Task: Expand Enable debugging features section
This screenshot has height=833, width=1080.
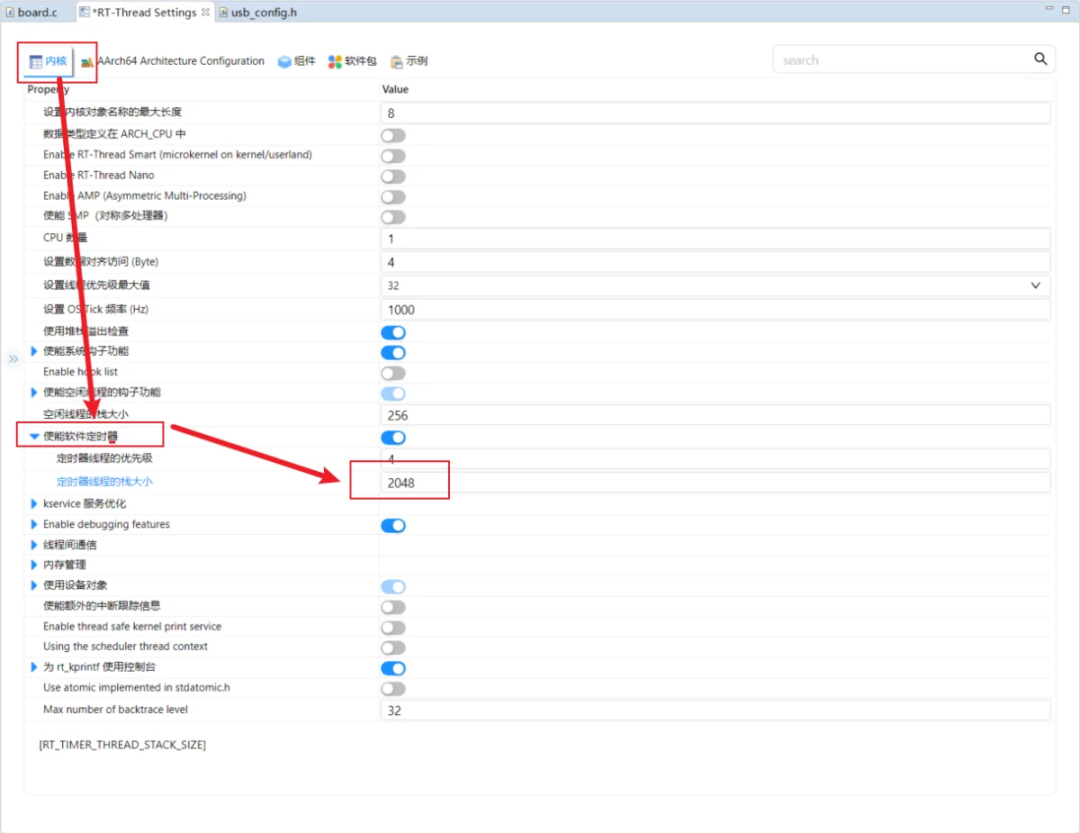Action: (x=34, y=524)
